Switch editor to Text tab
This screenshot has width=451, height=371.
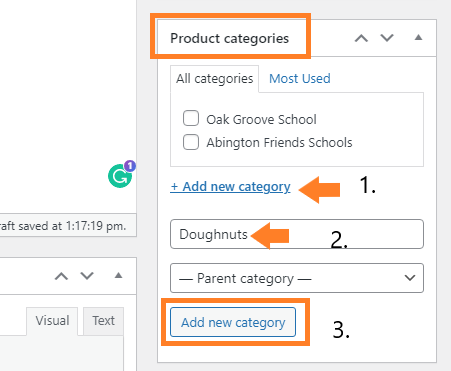103,321
